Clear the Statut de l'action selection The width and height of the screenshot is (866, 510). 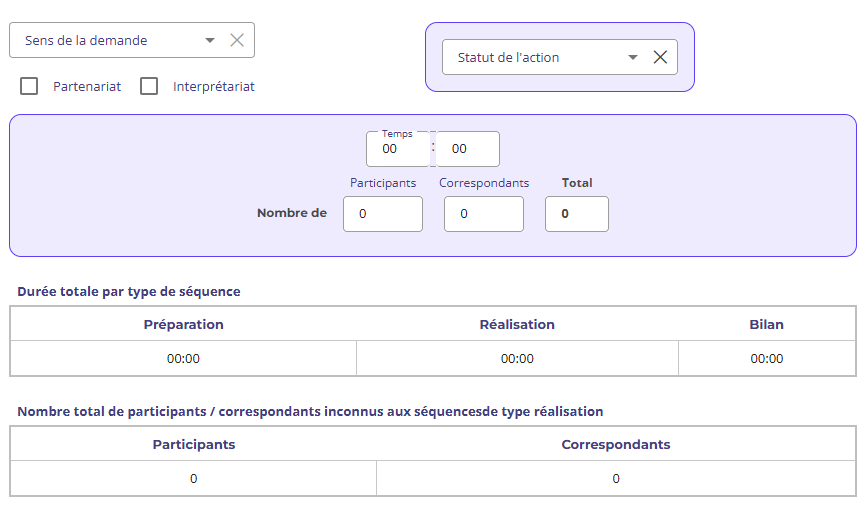point(660,57)
